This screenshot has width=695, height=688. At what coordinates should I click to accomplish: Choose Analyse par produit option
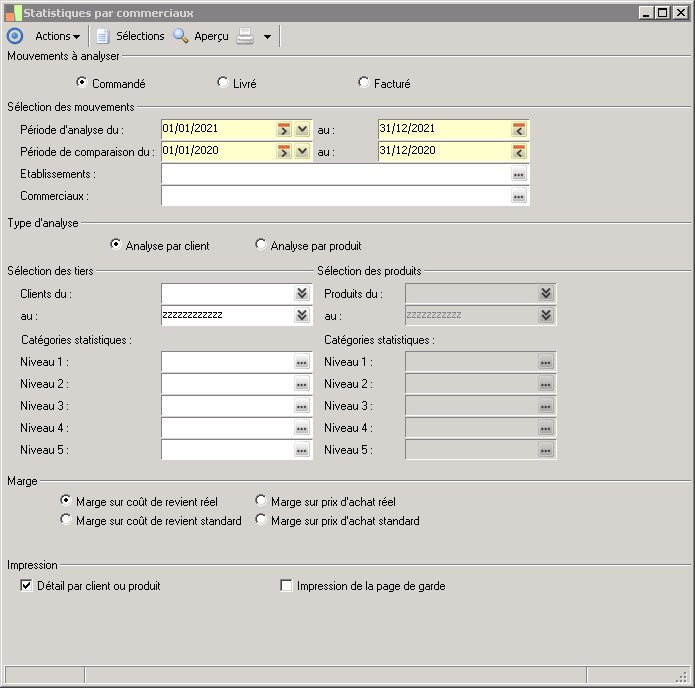coord(261,245)
